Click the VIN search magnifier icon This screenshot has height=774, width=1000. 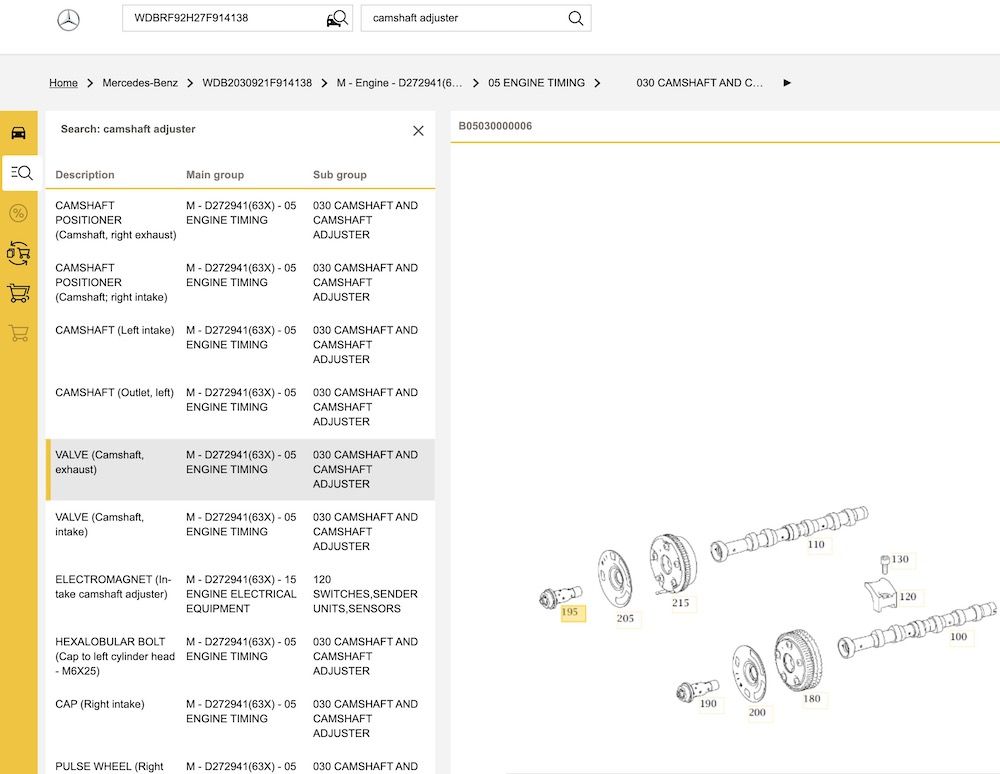pyautogui.click(x=336, y=18)
